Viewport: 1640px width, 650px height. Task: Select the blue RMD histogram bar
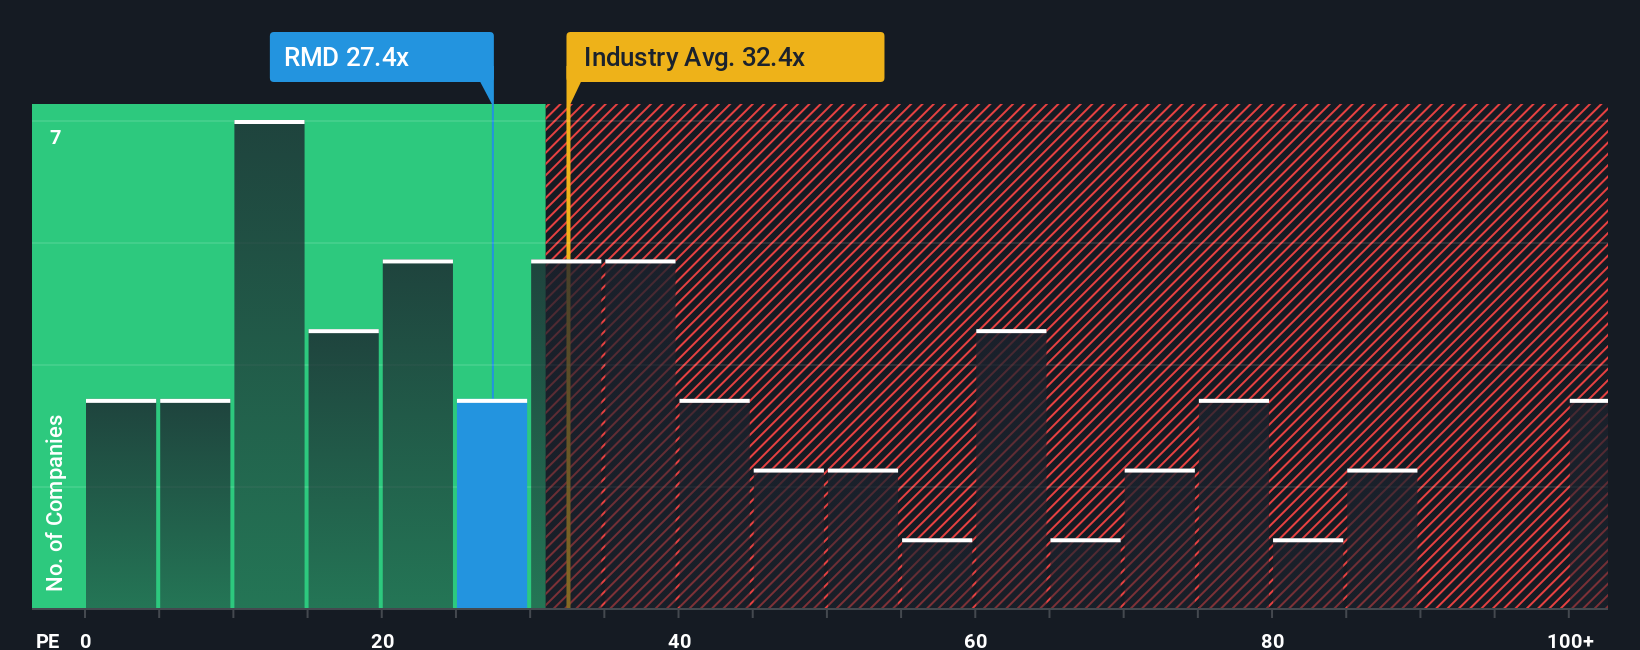492,504
